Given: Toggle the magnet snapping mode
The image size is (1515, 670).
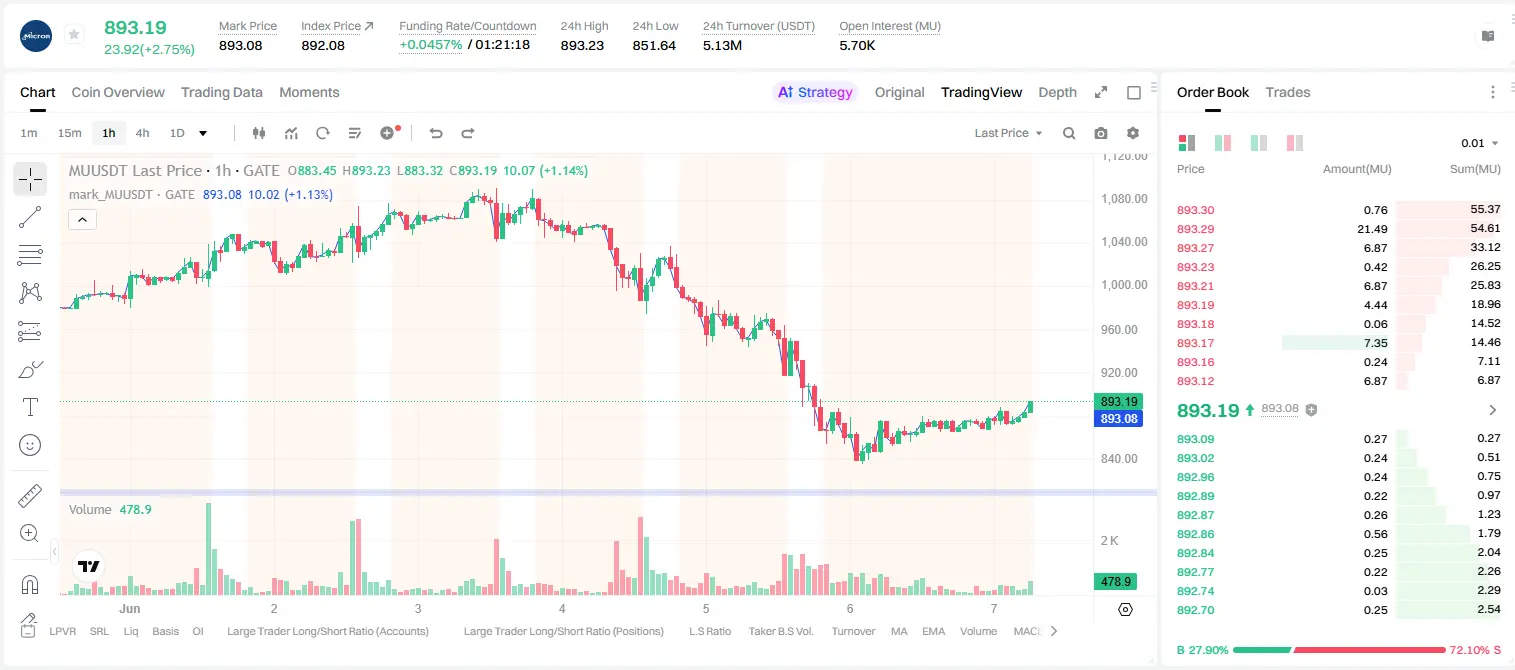Looking at the screenshot, I should point(30,584).
